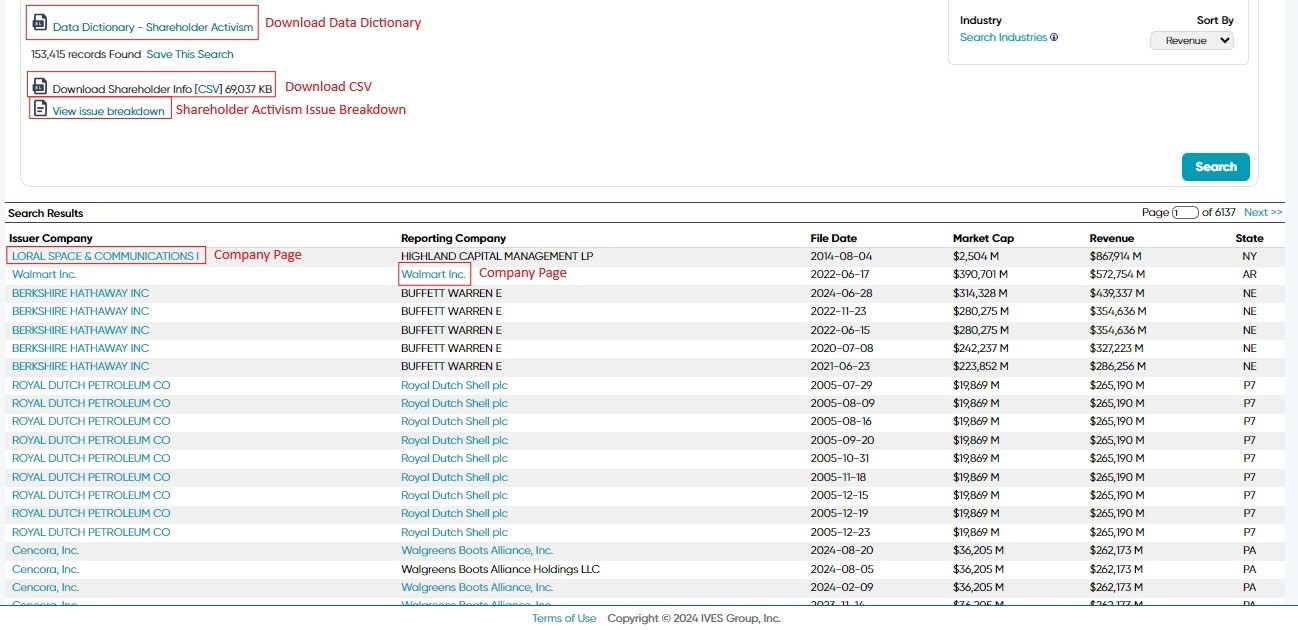Click the teal Search button
Viewport: 1298px width, 630px height.
pos(1216,167)
